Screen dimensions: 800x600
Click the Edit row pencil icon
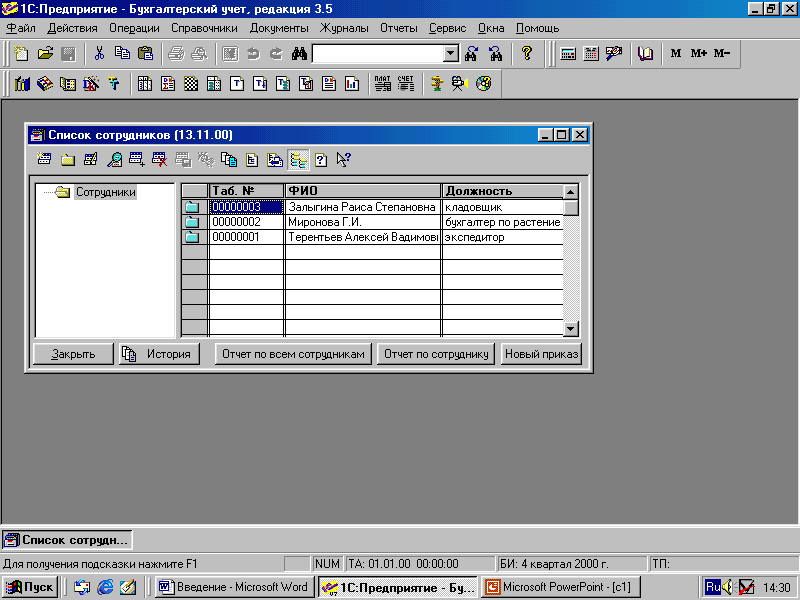[91, 160]
